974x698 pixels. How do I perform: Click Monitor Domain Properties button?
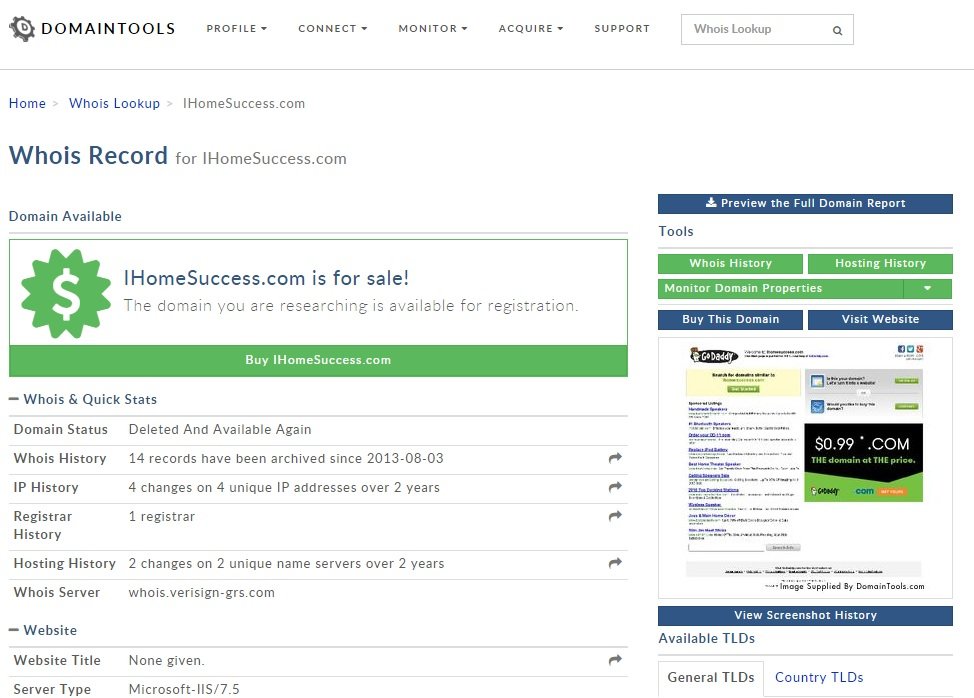pyautogui.click(x=781, y=288)
